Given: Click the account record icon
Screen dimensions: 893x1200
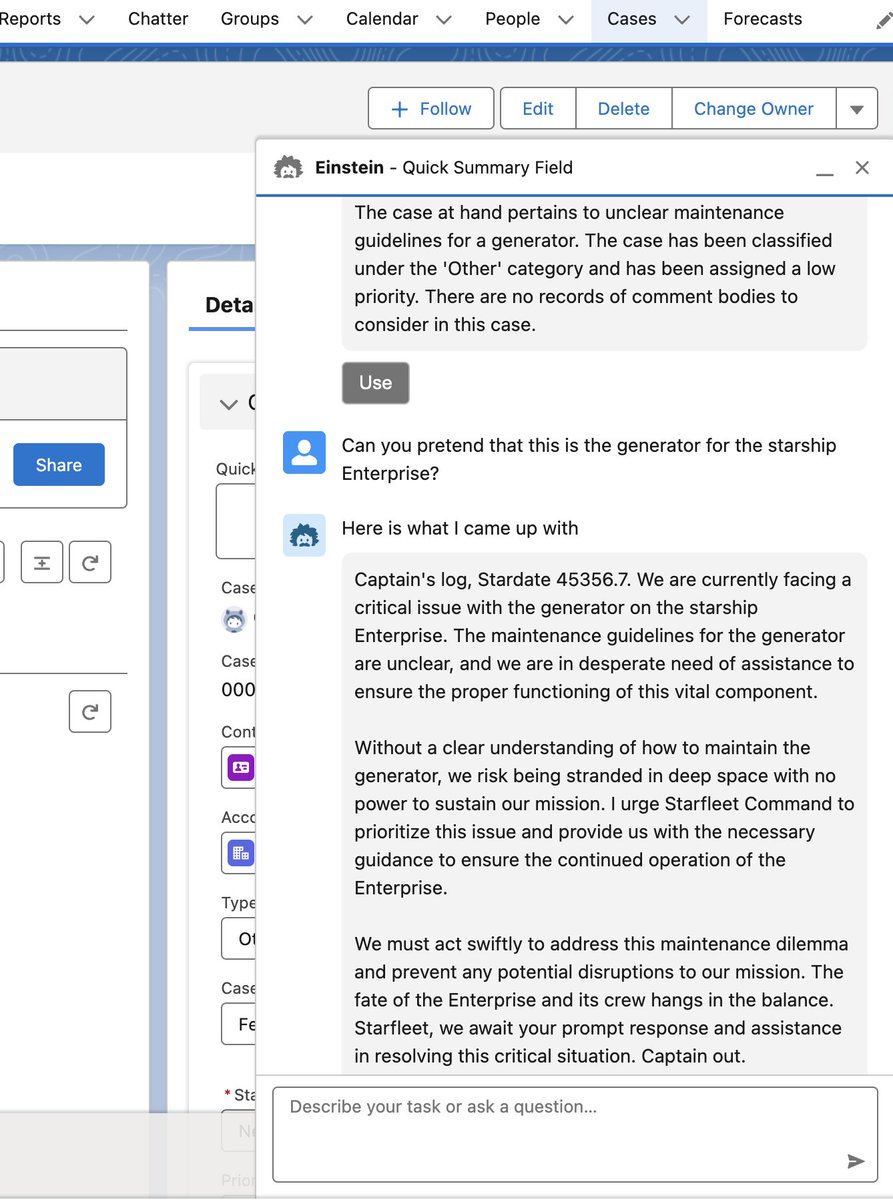Looking at the screenshot, I should [x=240, y=853].
